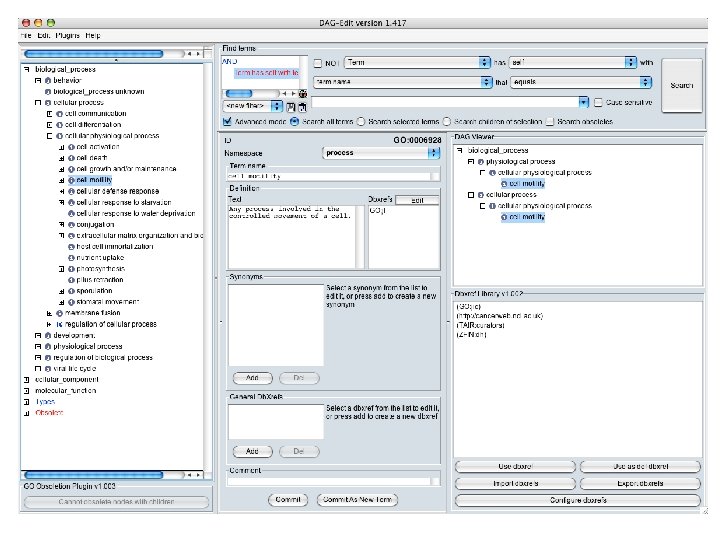Click the icon beside host cell immortalization

pyautogui.click(x=71, y=247)
